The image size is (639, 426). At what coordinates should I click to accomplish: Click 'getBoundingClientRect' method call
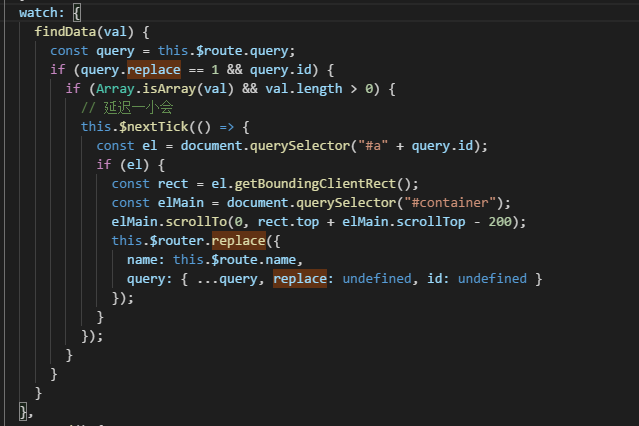(x=315, y=184)
